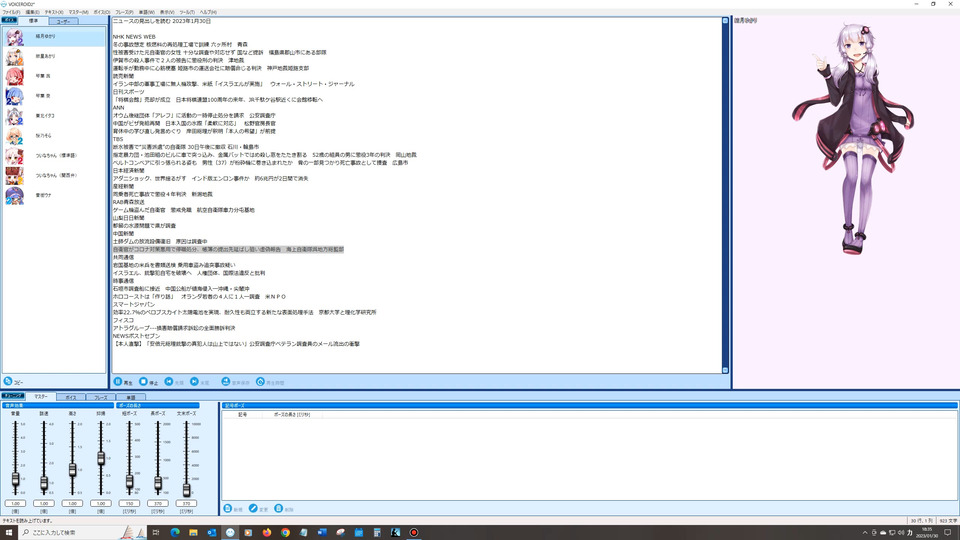Click the 短ポーズ value input box
Viewport: 960px width, 540px height.
click(129, 503)
